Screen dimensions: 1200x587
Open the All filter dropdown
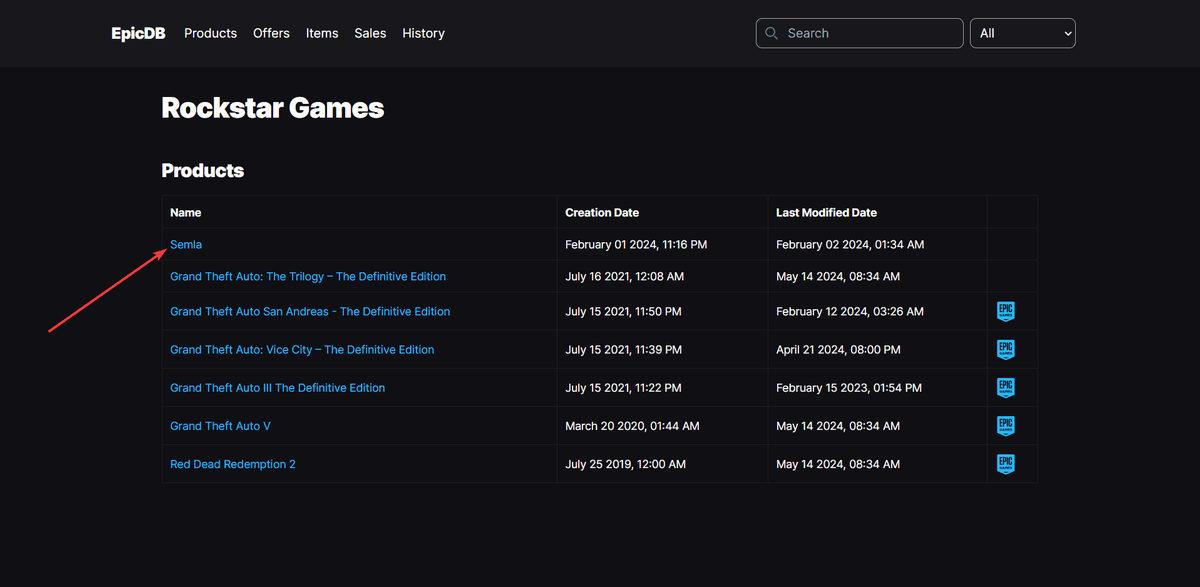click(1022, 33)
